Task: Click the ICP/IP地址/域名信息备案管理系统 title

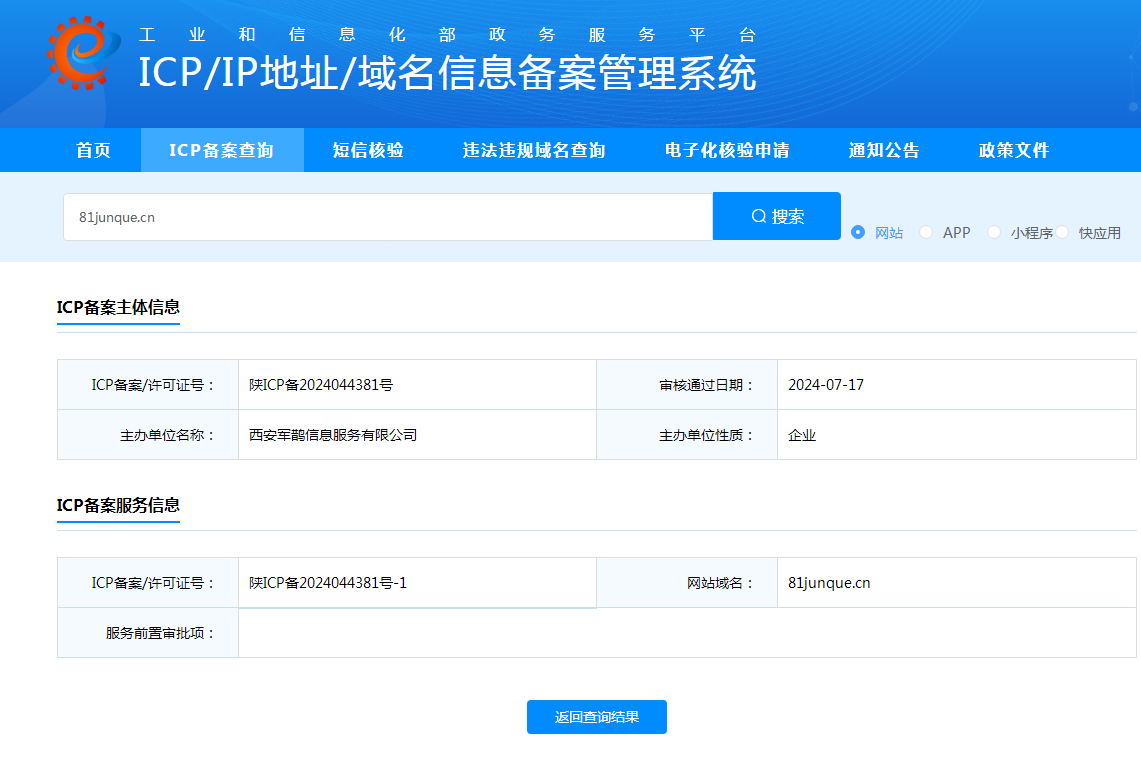Action: 448,73
